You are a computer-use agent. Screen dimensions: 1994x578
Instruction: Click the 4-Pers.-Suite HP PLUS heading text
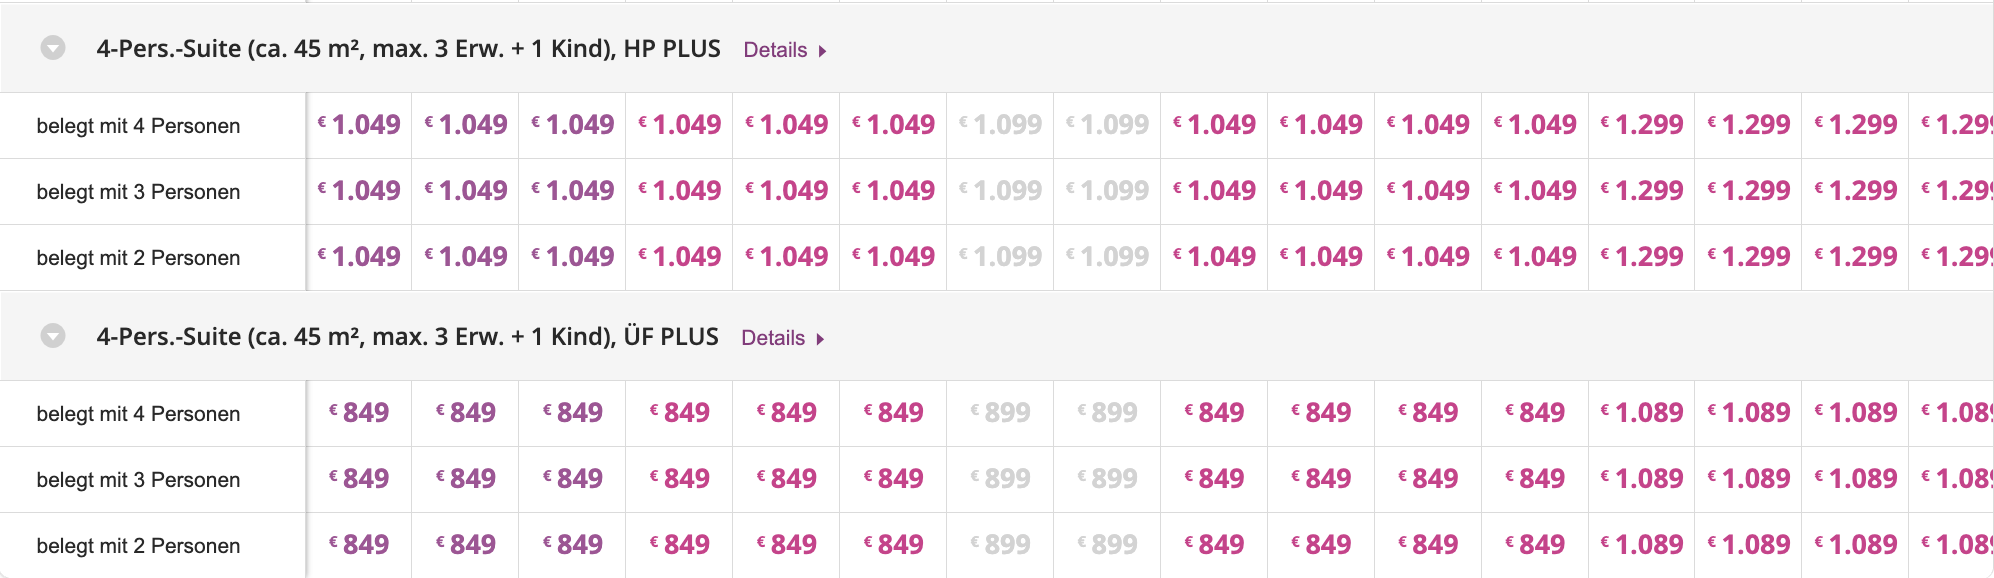[408, 49]
